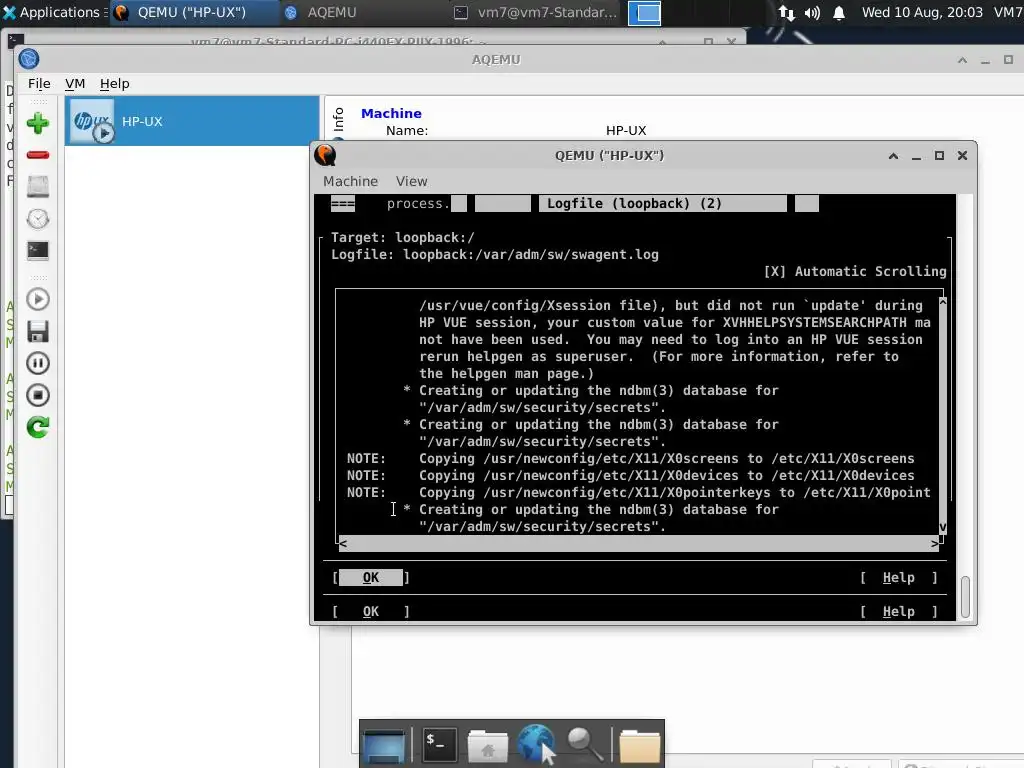Click the notification bell tray icon
The width and height of the screenshot is (1024, 768).
[x=839, y=12]
